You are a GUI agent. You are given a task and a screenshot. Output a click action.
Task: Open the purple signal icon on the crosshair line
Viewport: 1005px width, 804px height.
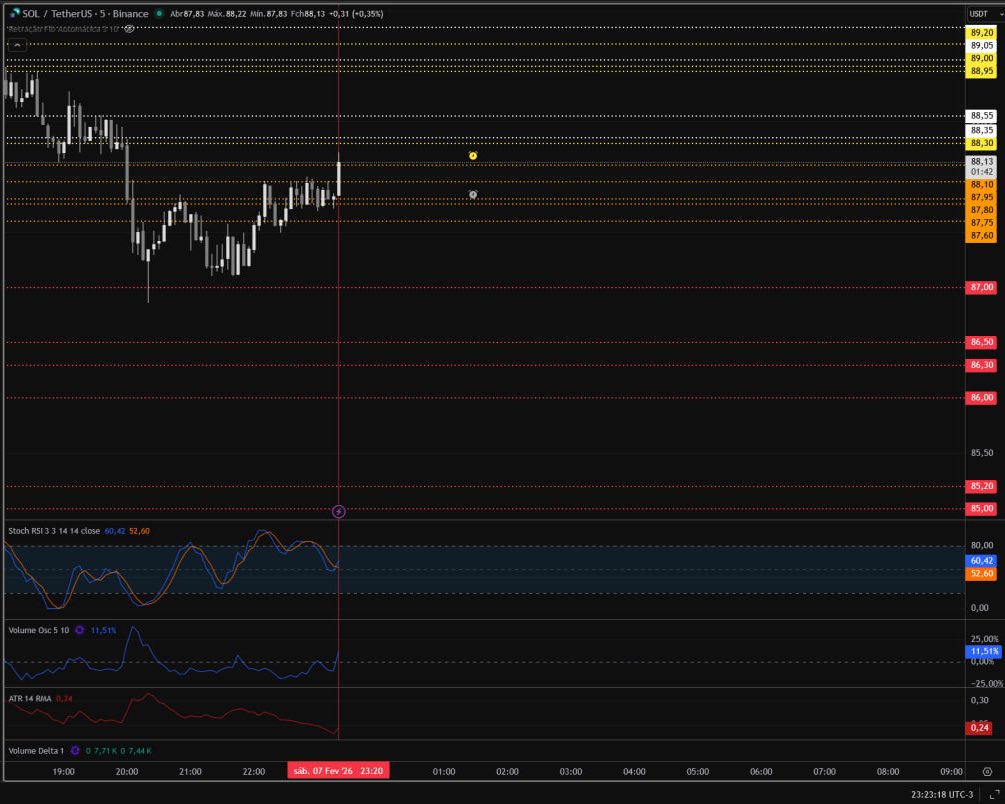tap(338, 512)
